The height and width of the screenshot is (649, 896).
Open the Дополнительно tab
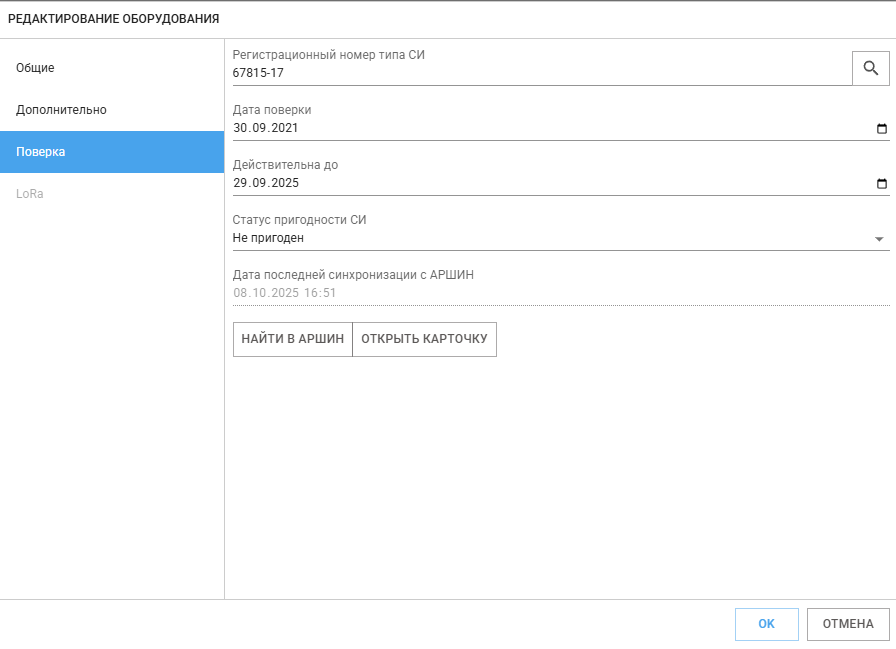pos(61,110)
